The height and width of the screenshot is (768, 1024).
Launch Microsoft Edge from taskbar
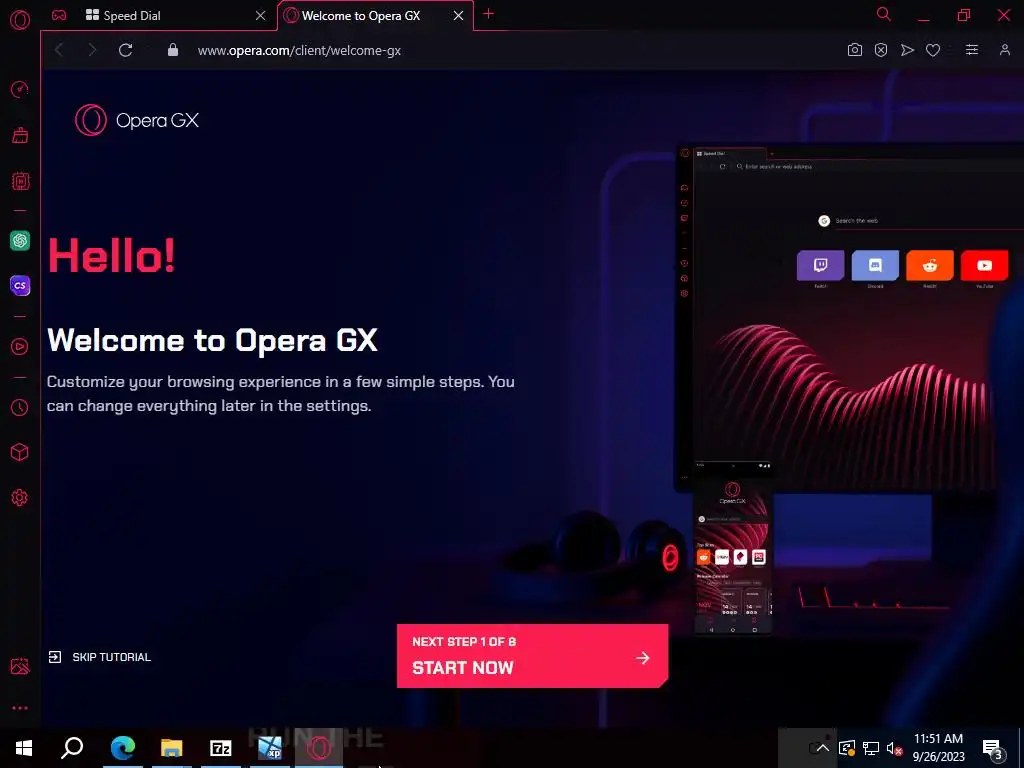point(123,748)
